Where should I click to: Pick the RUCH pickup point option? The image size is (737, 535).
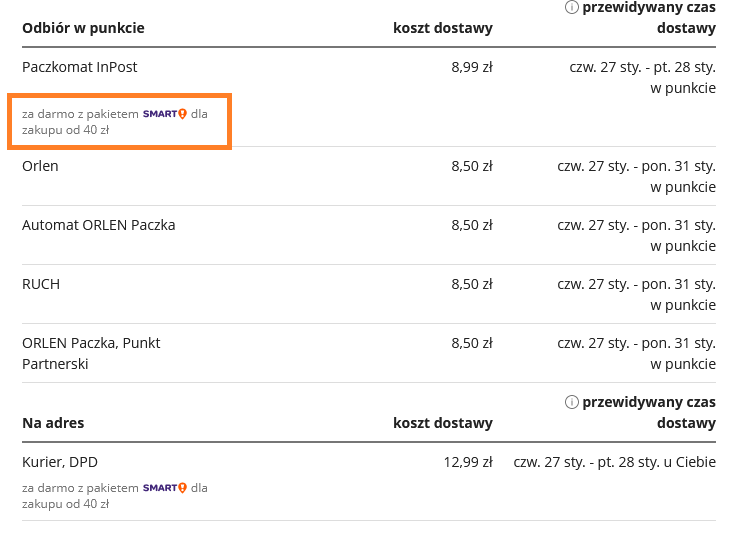click(41, 284)
